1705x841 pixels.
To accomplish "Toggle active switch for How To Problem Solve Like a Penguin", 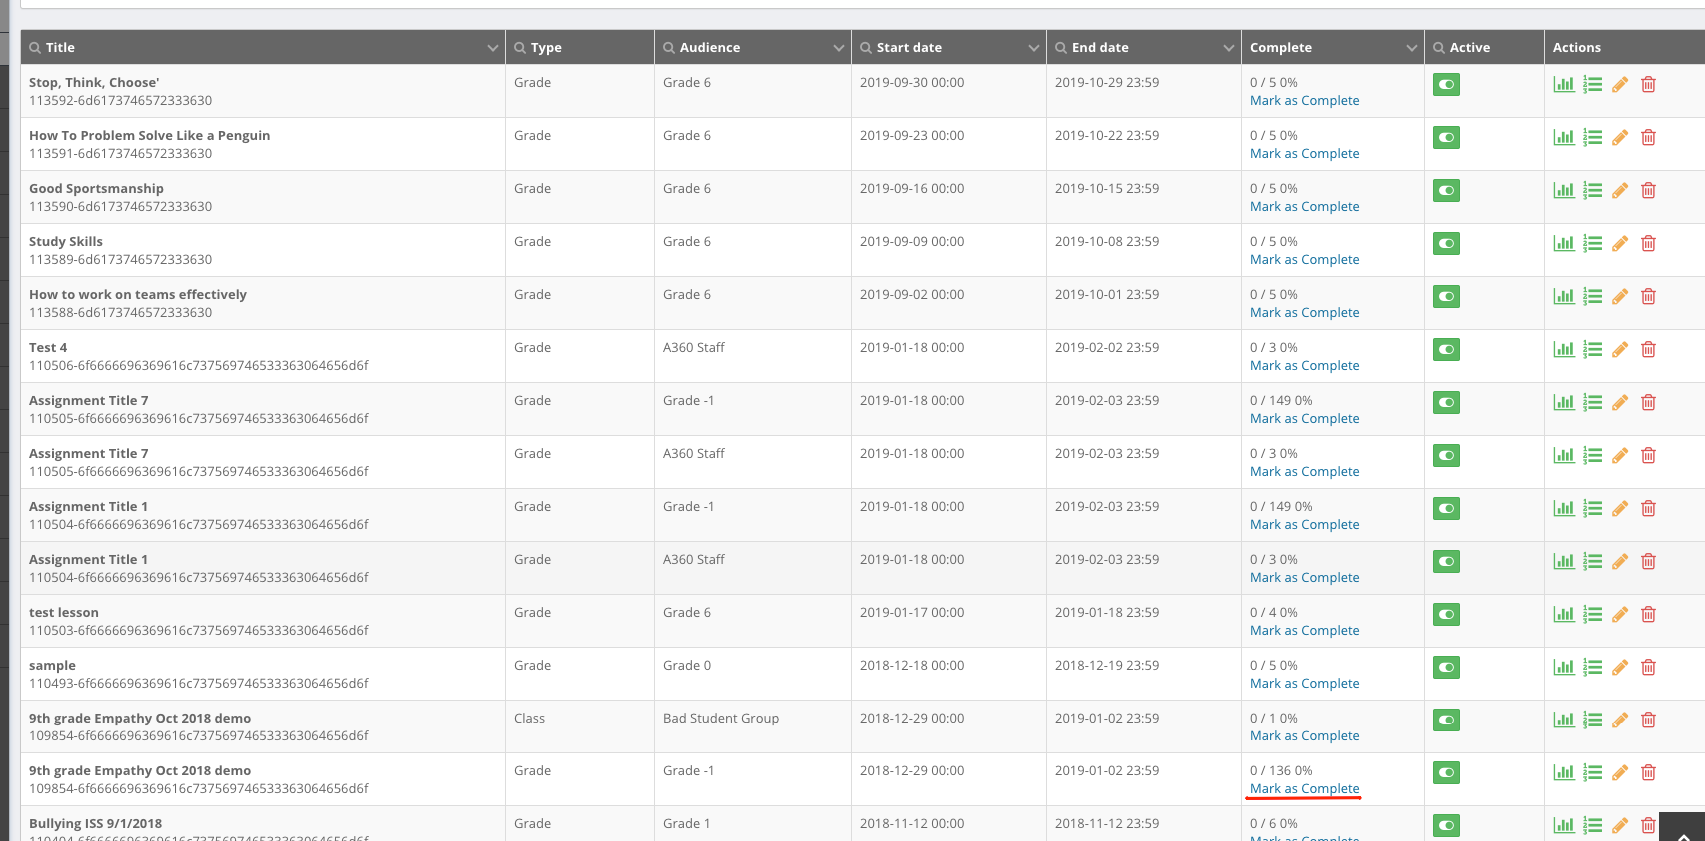I will point(1446,138).
